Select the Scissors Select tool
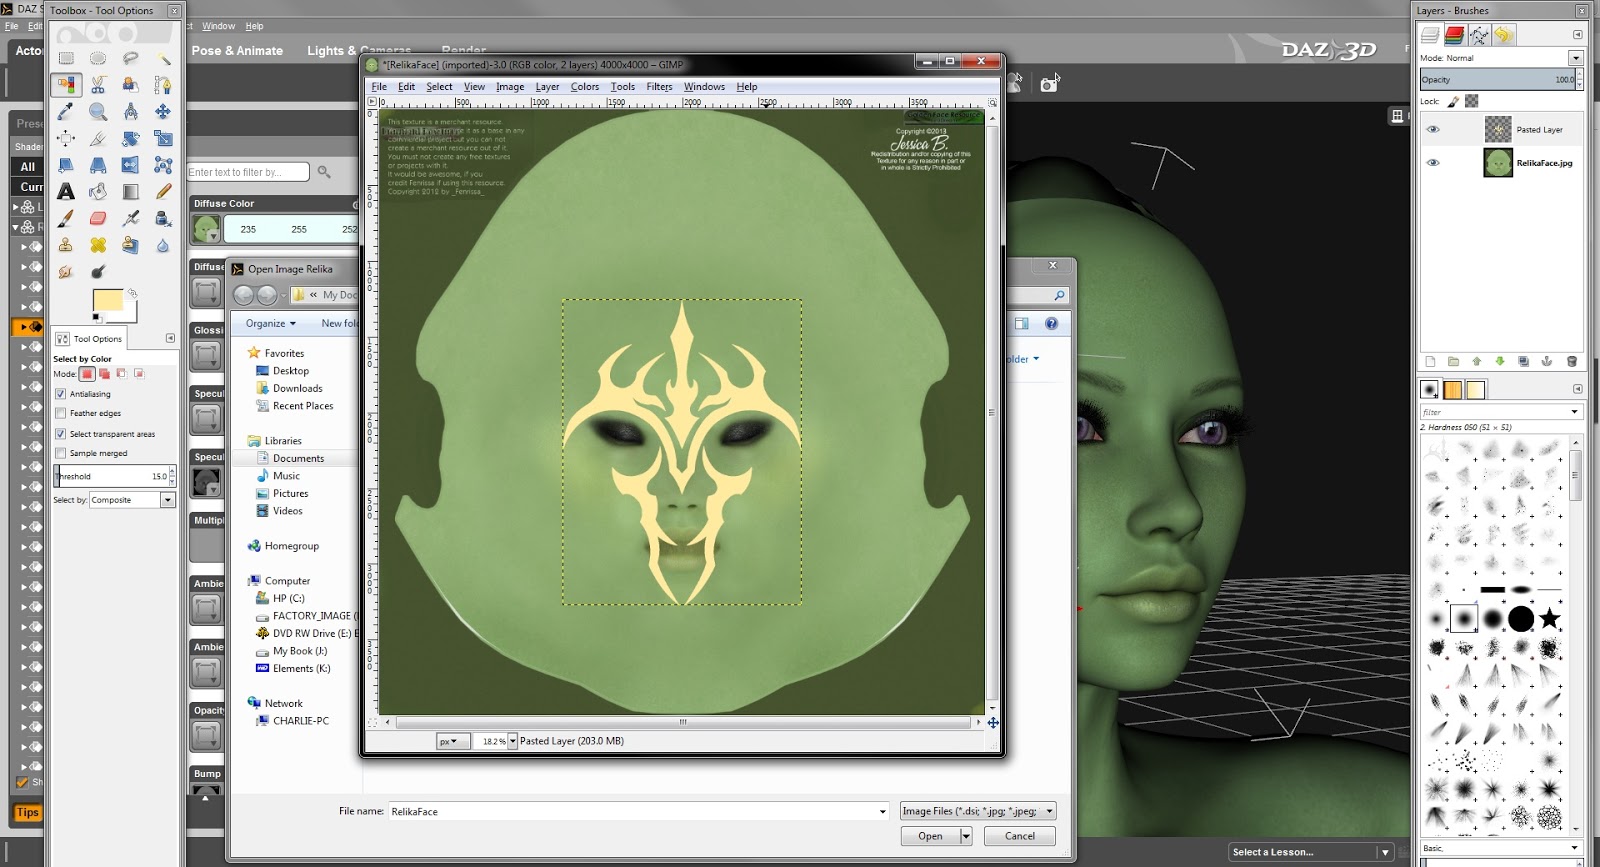Viewport: 1600px width, 867px height. point(98,85)
